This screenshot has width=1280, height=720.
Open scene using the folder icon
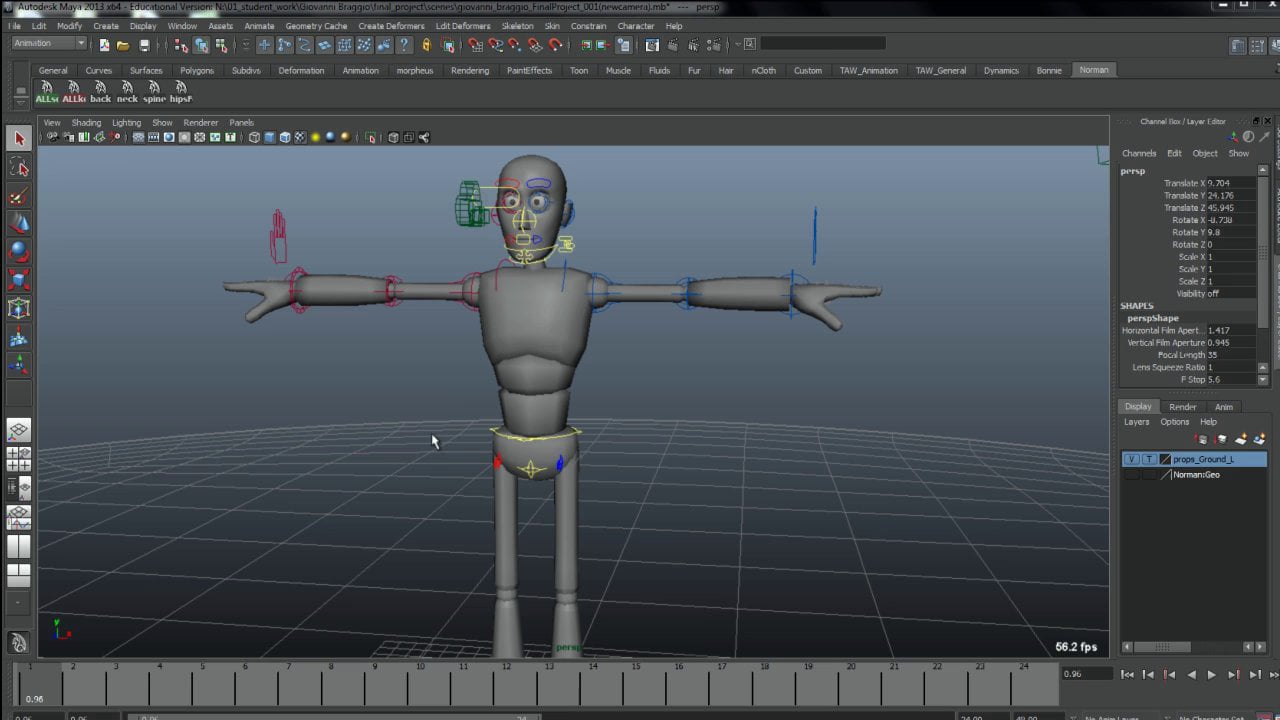pyautogui.click(x=123, y=45)
